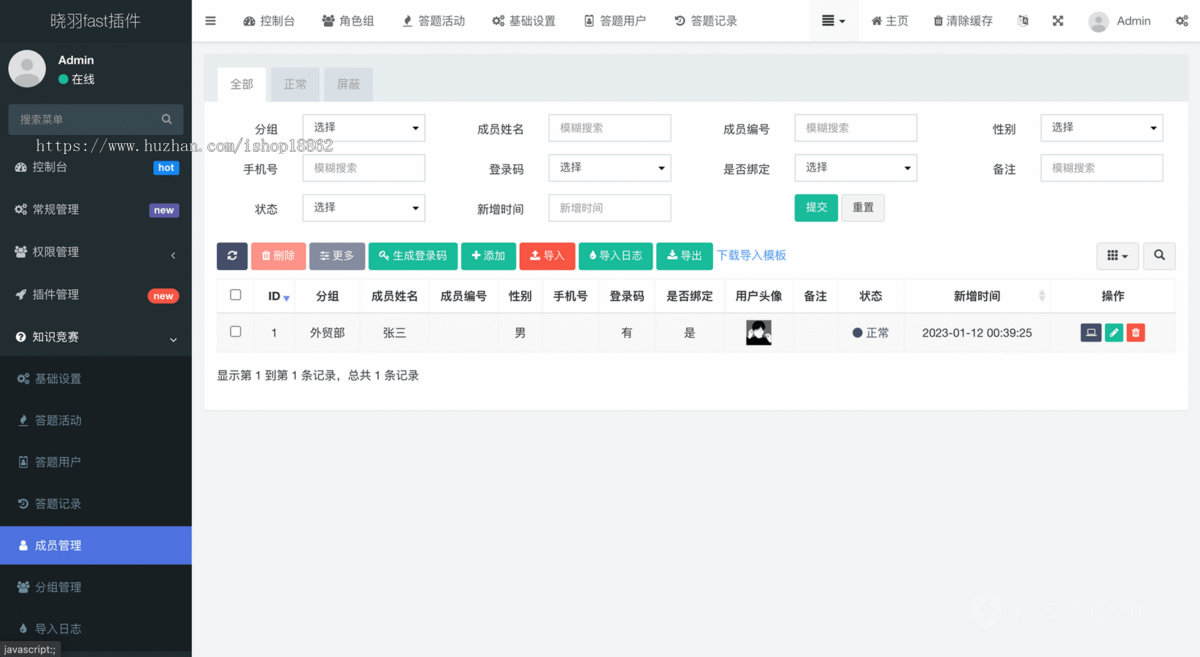Refresh the member list table
Viewport: 1200px width, 657px height.
[231, 256]
